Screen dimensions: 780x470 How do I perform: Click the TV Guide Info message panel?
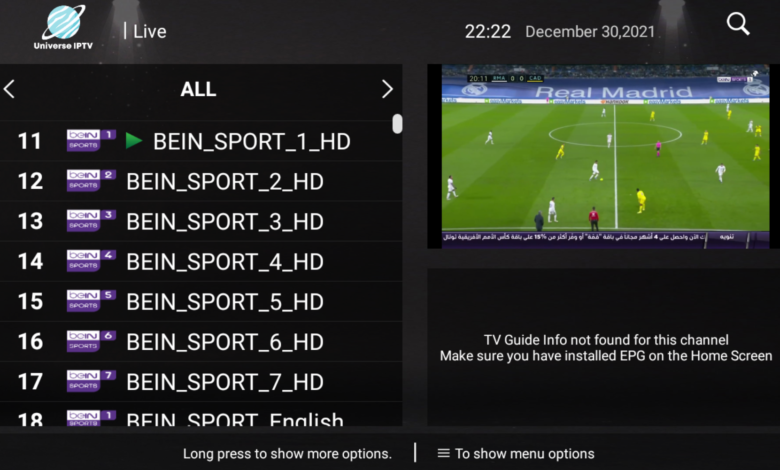[603, 347]
